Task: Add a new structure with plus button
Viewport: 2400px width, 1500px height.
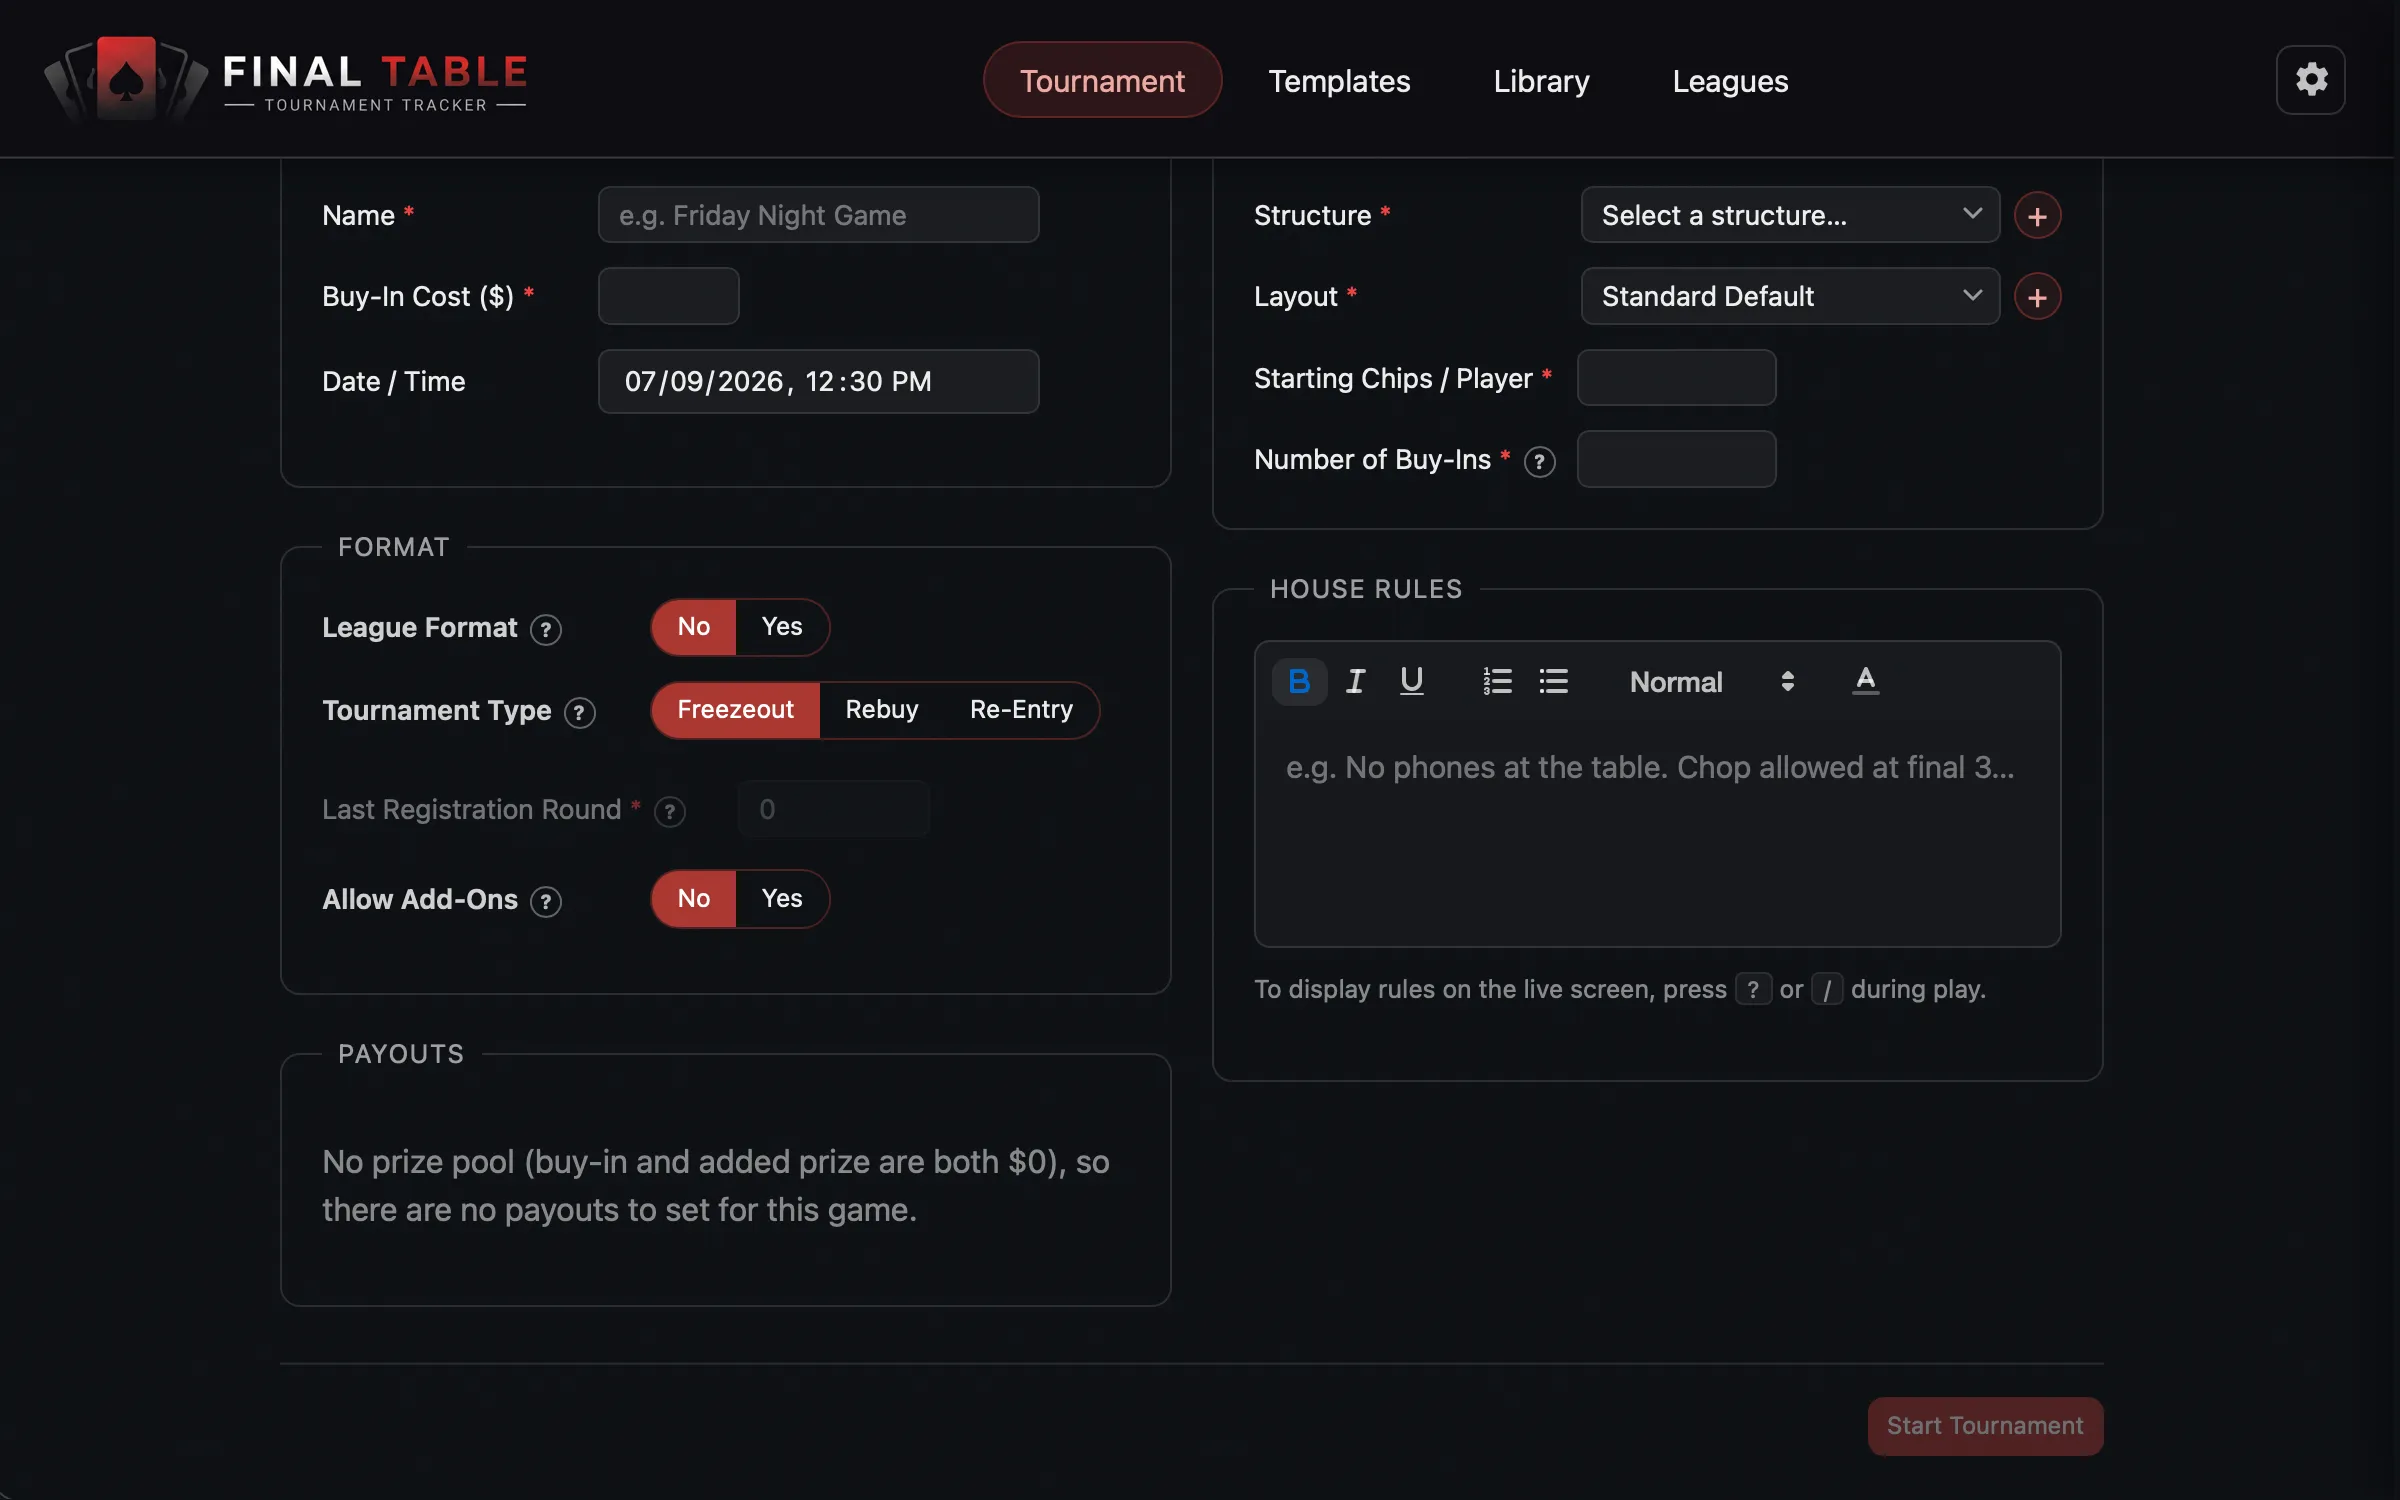Action: click(x=2037, y=216)
